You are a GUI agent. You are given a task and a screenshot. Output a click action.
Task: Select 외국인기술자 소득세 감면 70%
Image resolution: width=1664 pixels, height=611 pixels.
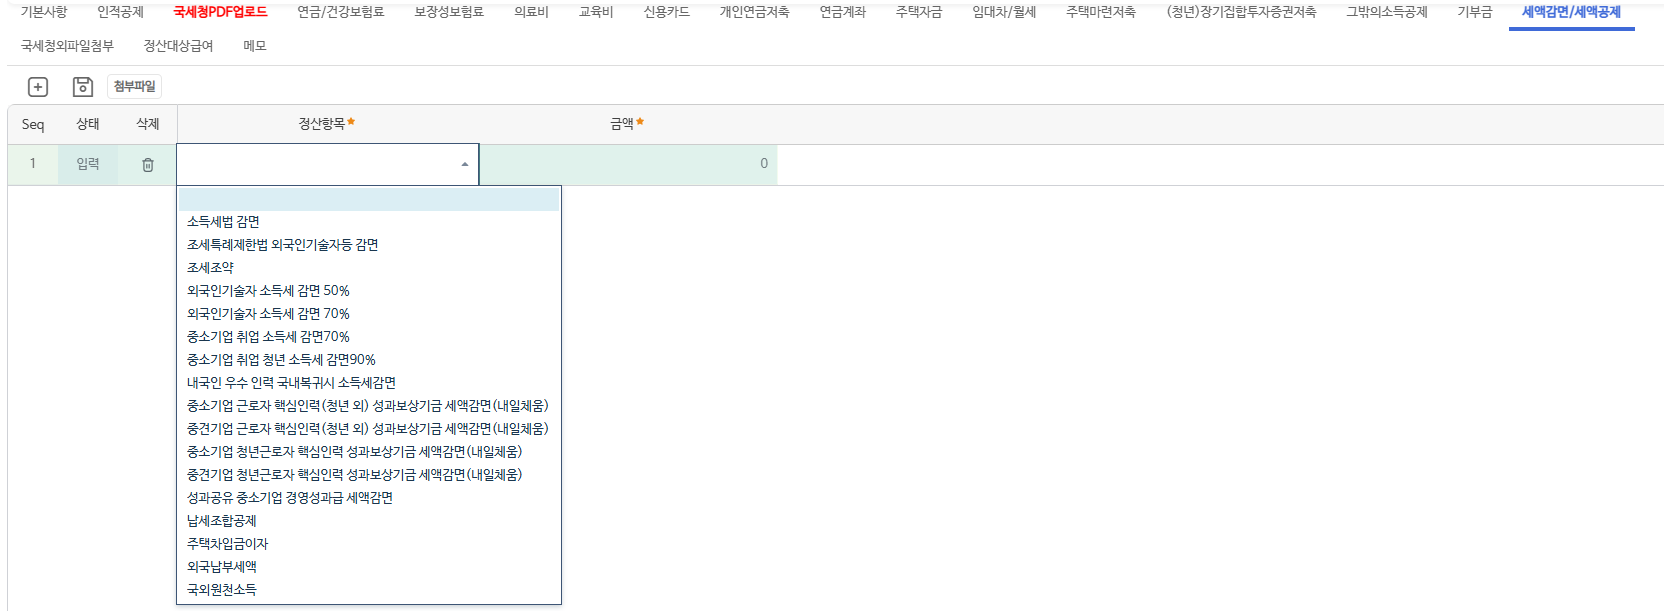369,314
